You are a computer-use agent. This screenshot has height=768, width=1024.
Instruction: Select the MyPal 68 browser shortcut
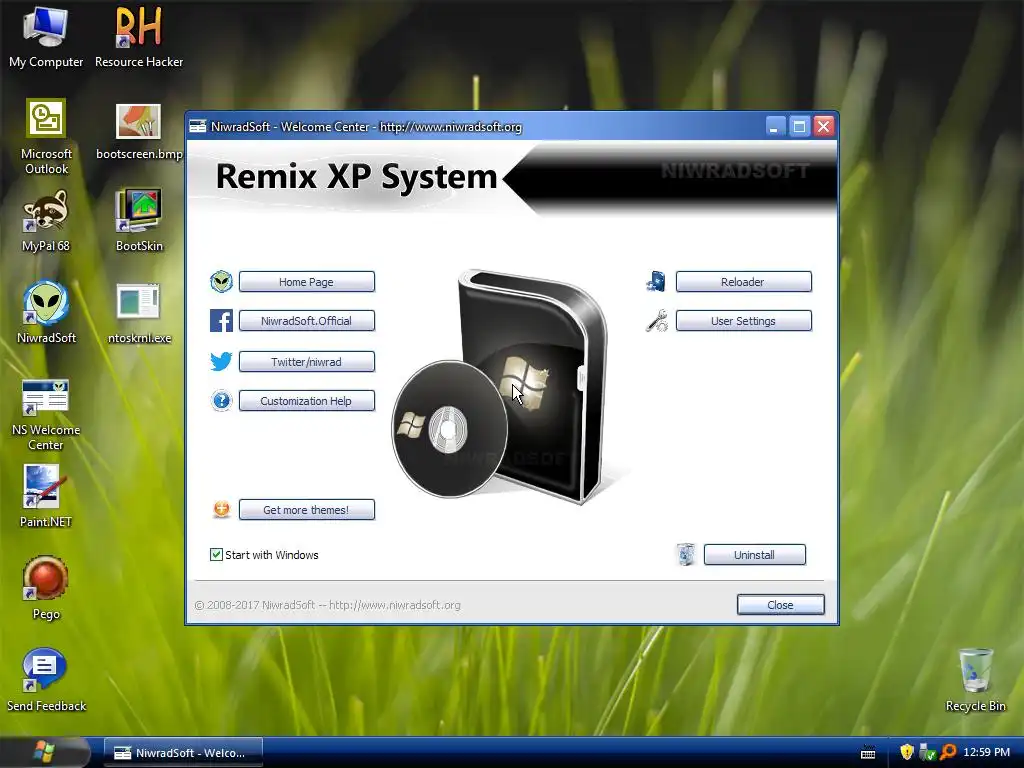coord(46,221)
